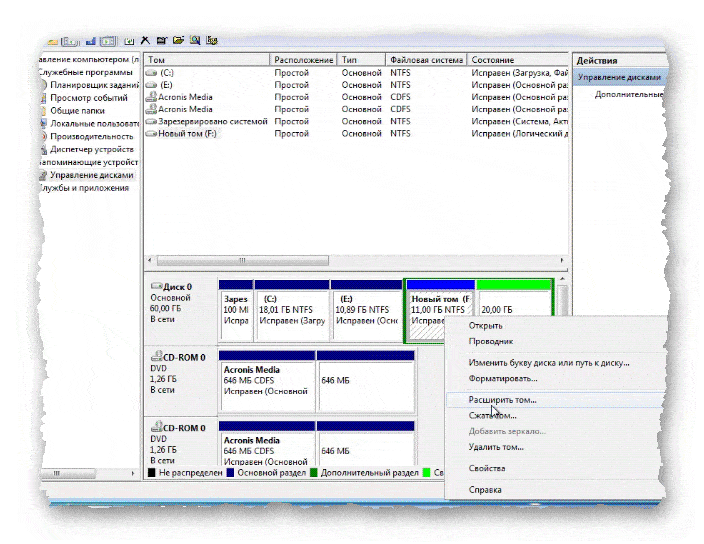Choose Открыть from the context menu
Viewport: 704px width, 544px height.
485,326
